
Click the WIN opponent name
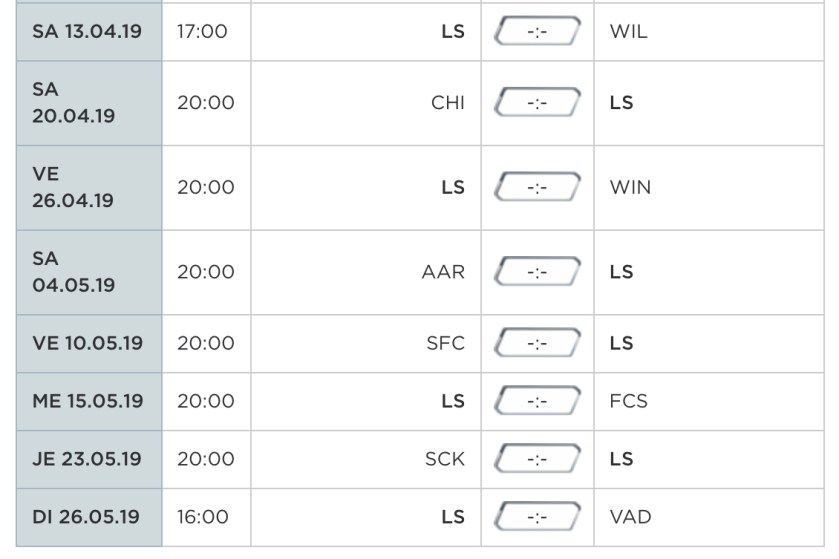pyautogui.click(x=630, y=187)
